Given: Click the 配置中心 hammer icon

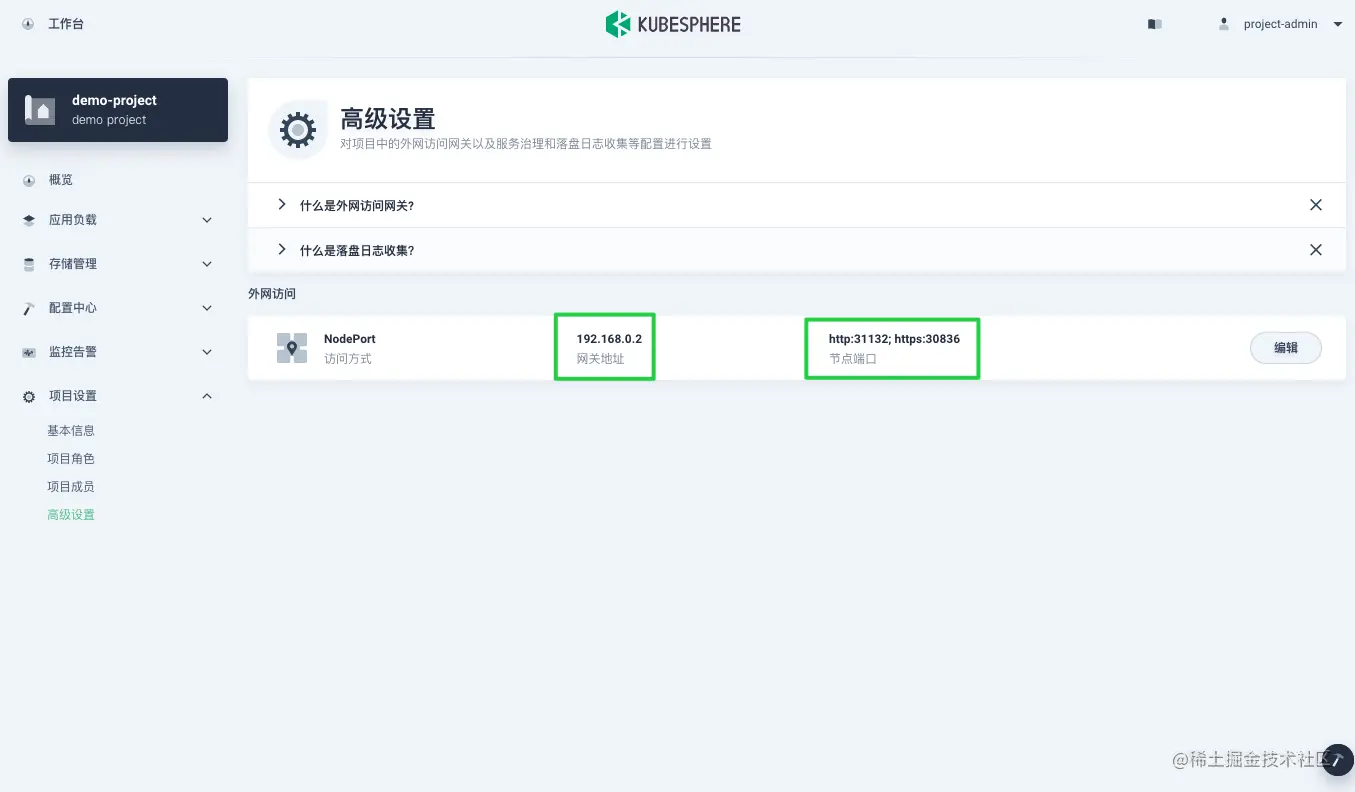Looking at the screenshot, I should [29, 308].
